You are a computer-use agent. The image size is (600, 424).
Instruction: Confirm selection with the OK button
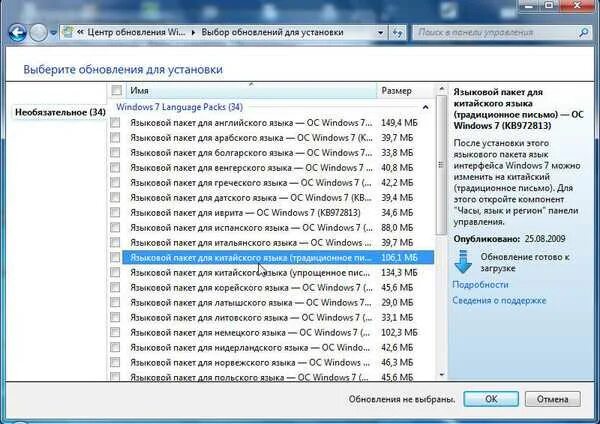coord(491,399)
